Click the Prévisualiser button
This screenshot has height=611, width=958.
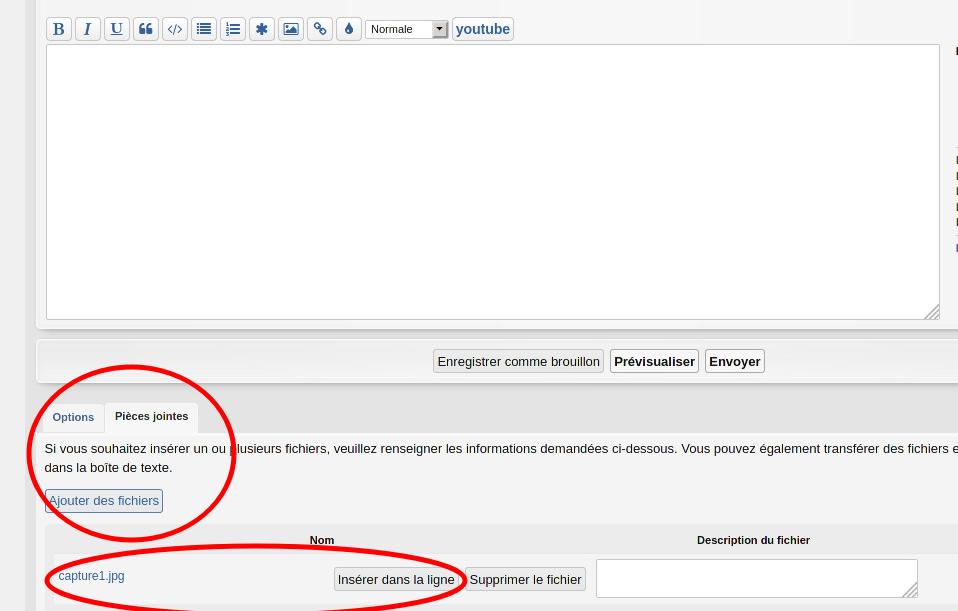654,361
